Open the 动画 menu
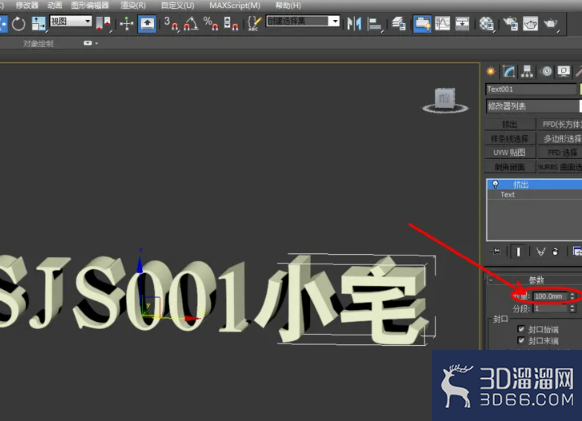This screenshot has width=582, height=421. coord(55,5)
